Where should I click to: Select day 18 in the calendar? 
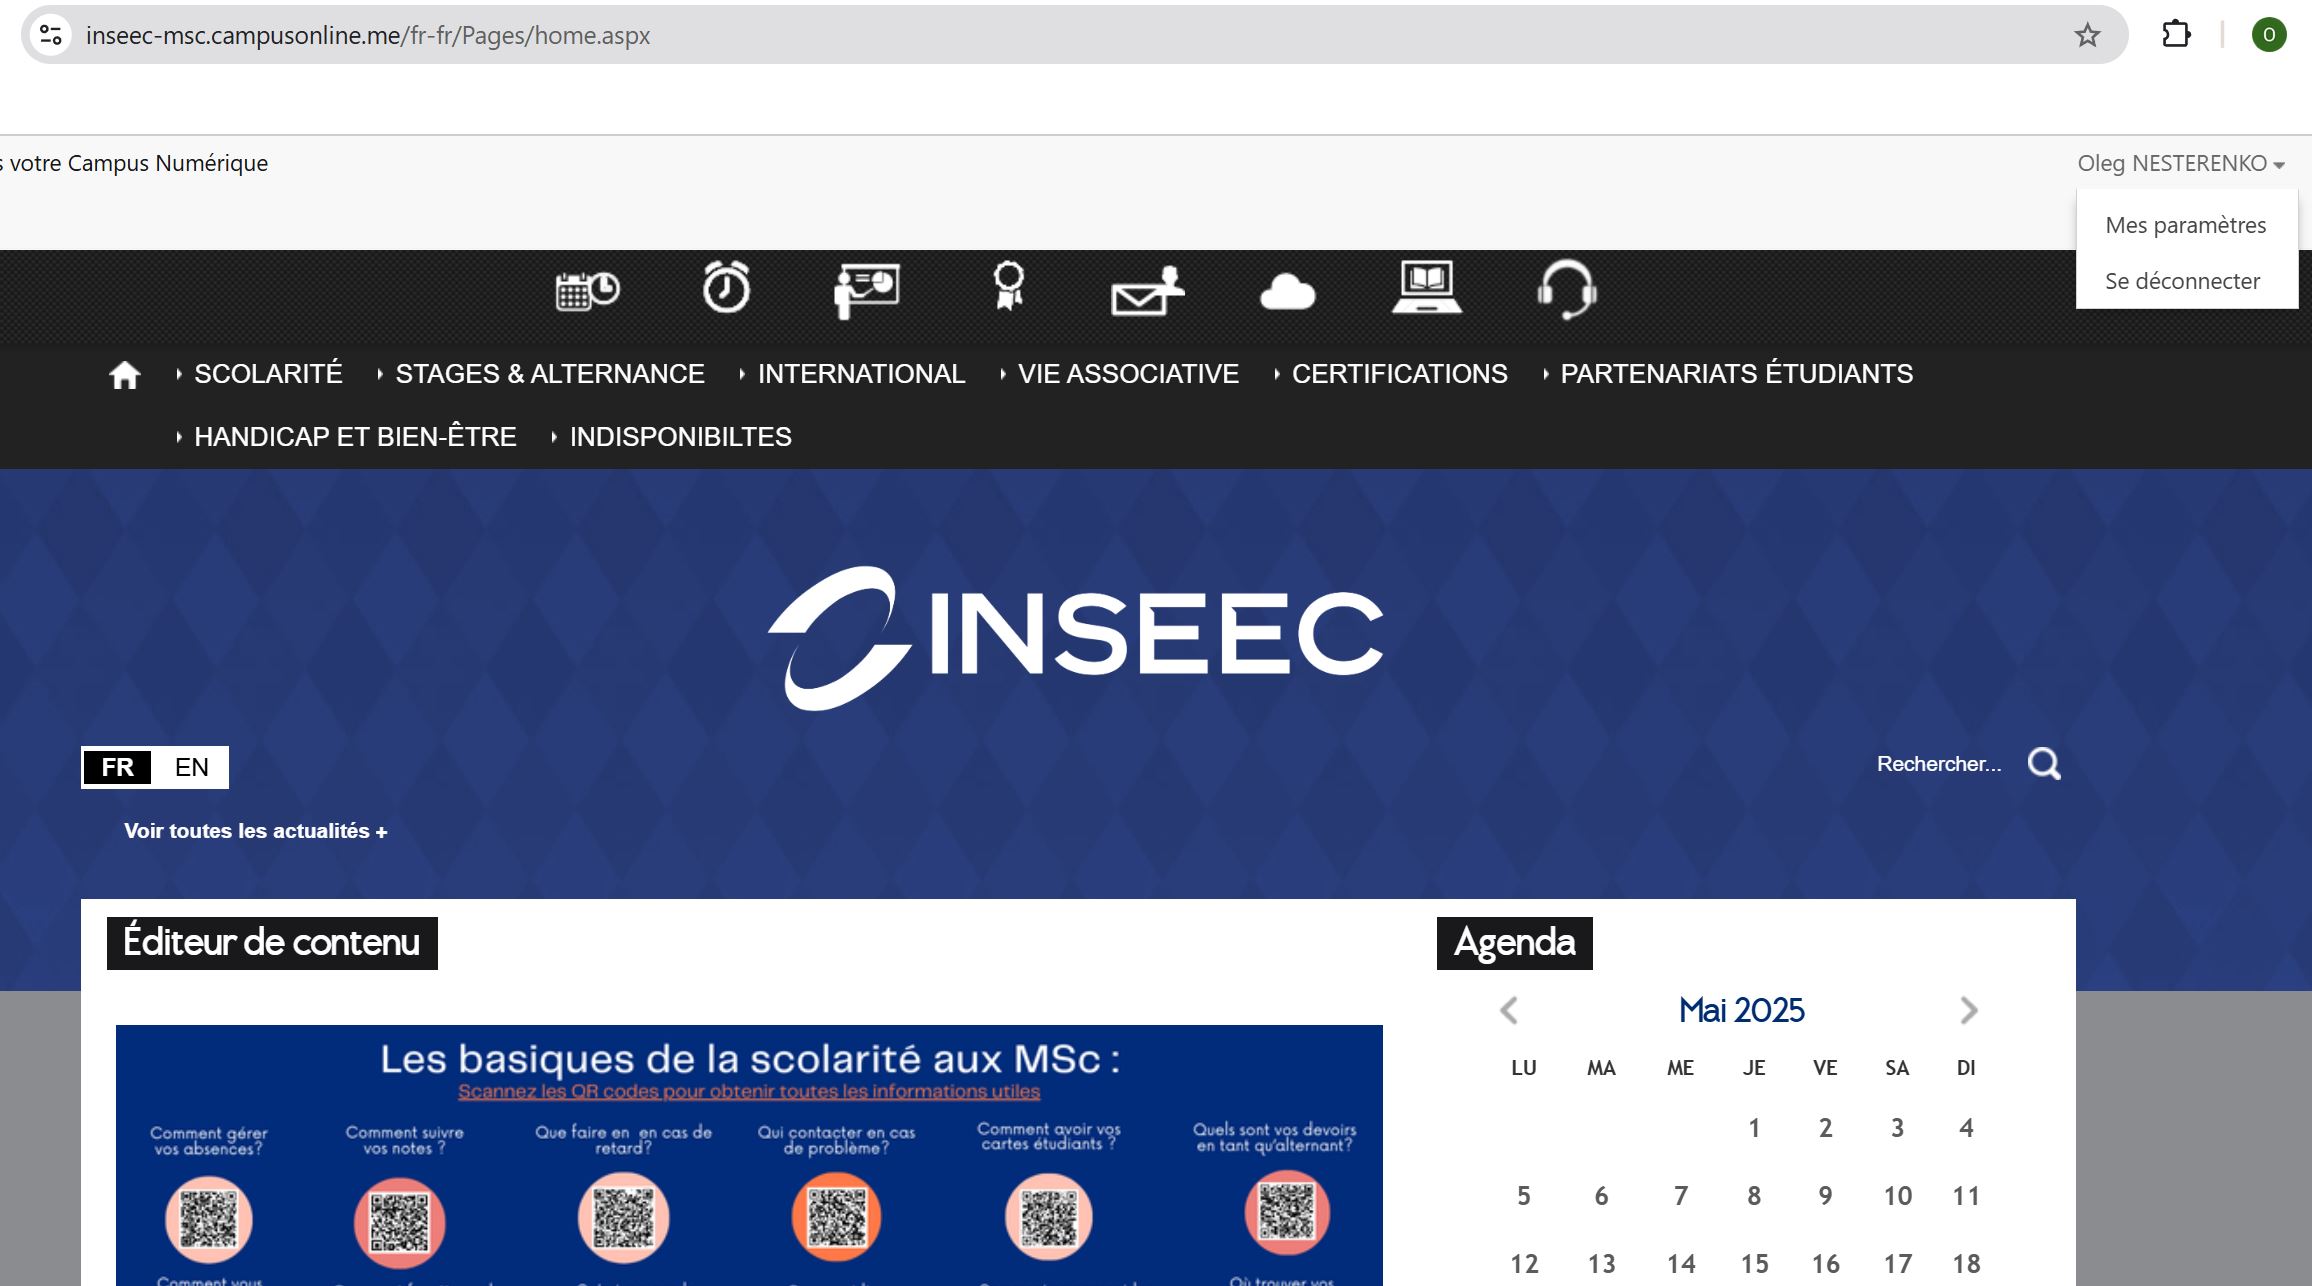(1966, 1264)
